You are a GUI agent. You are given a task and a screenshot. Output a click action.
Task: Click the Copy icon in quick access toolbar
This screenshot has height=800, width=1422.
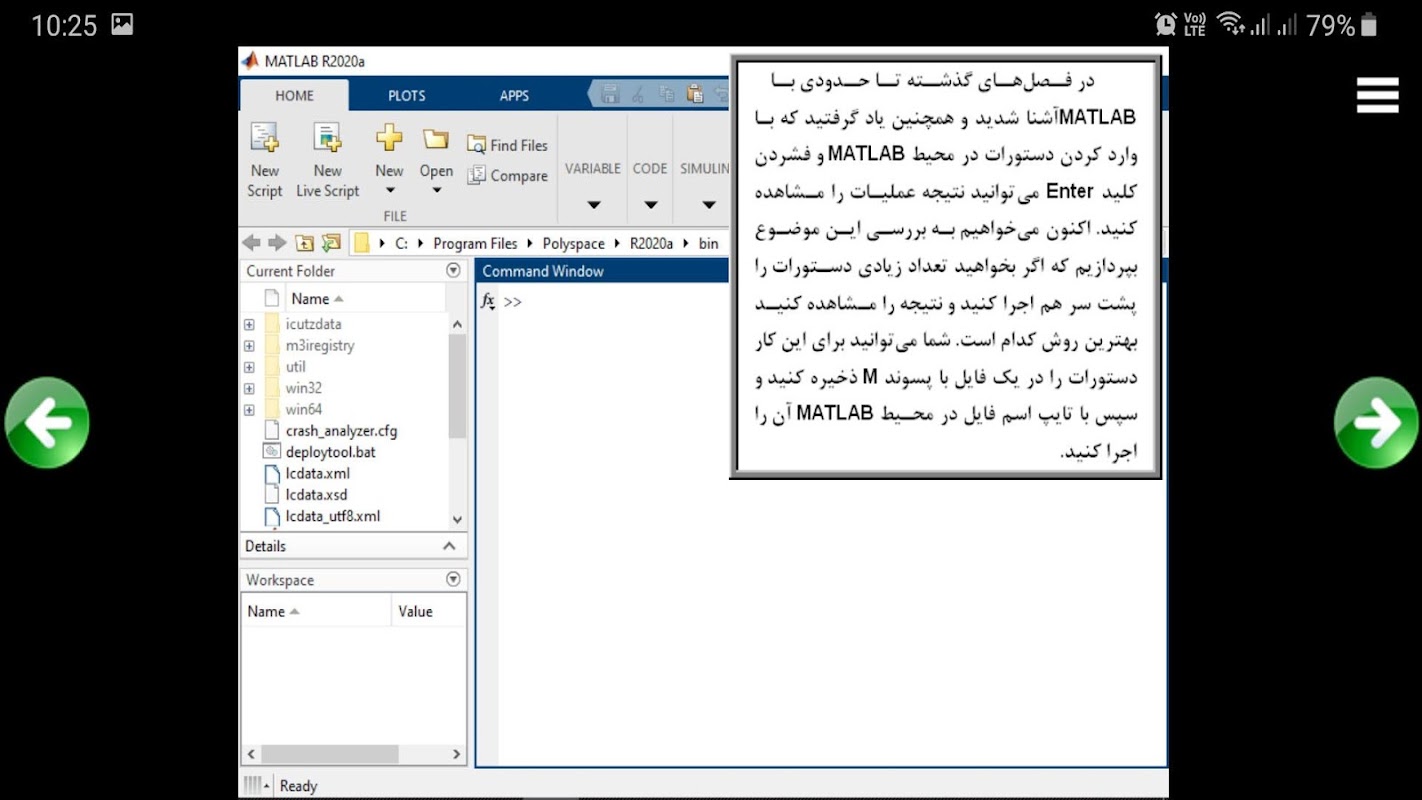click(x=667, y=95)
